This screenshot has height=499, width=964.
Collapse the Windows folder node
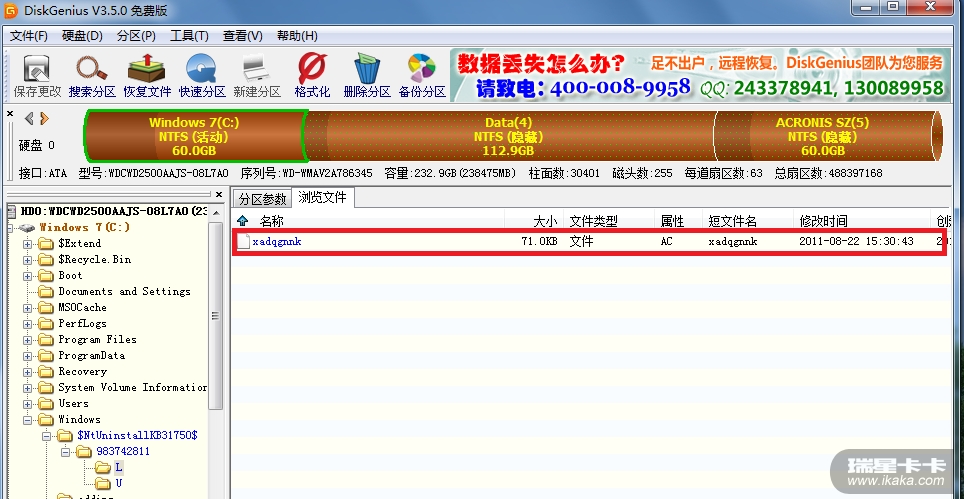pyautogui.click(x=28, y=420)
